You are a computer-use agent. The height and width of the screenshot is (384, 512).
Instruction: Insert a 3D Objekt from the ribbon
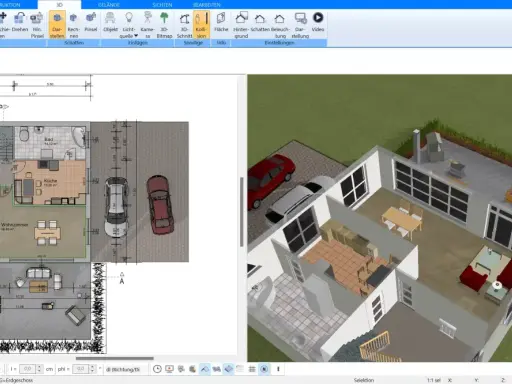pos(110,23)
